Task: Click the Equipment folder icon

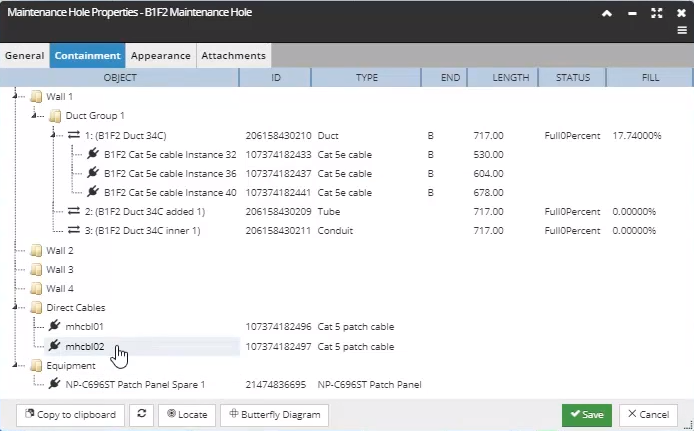Action: (36, 366)
